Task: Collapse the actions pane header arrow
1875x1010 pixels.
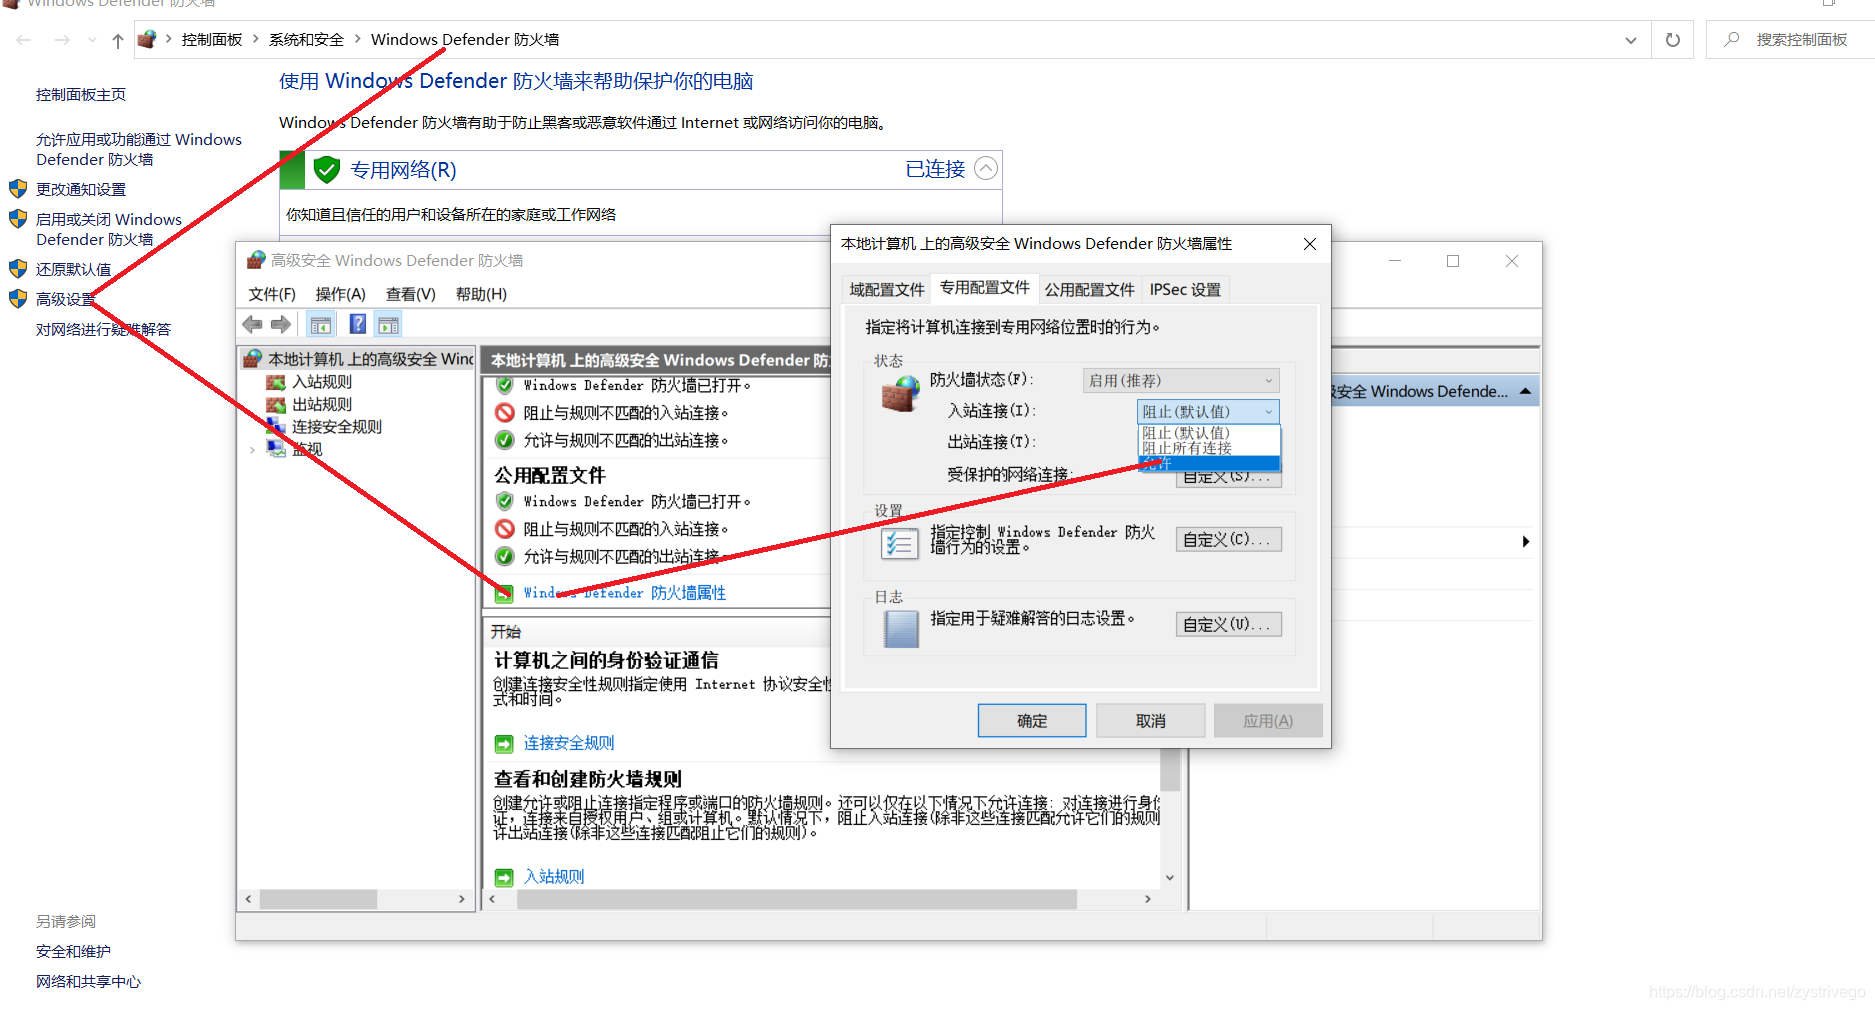Action: pos(1525,391)
